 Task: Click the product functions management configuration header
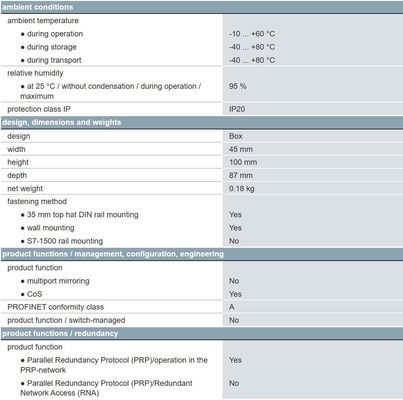(x=201, y=254)
